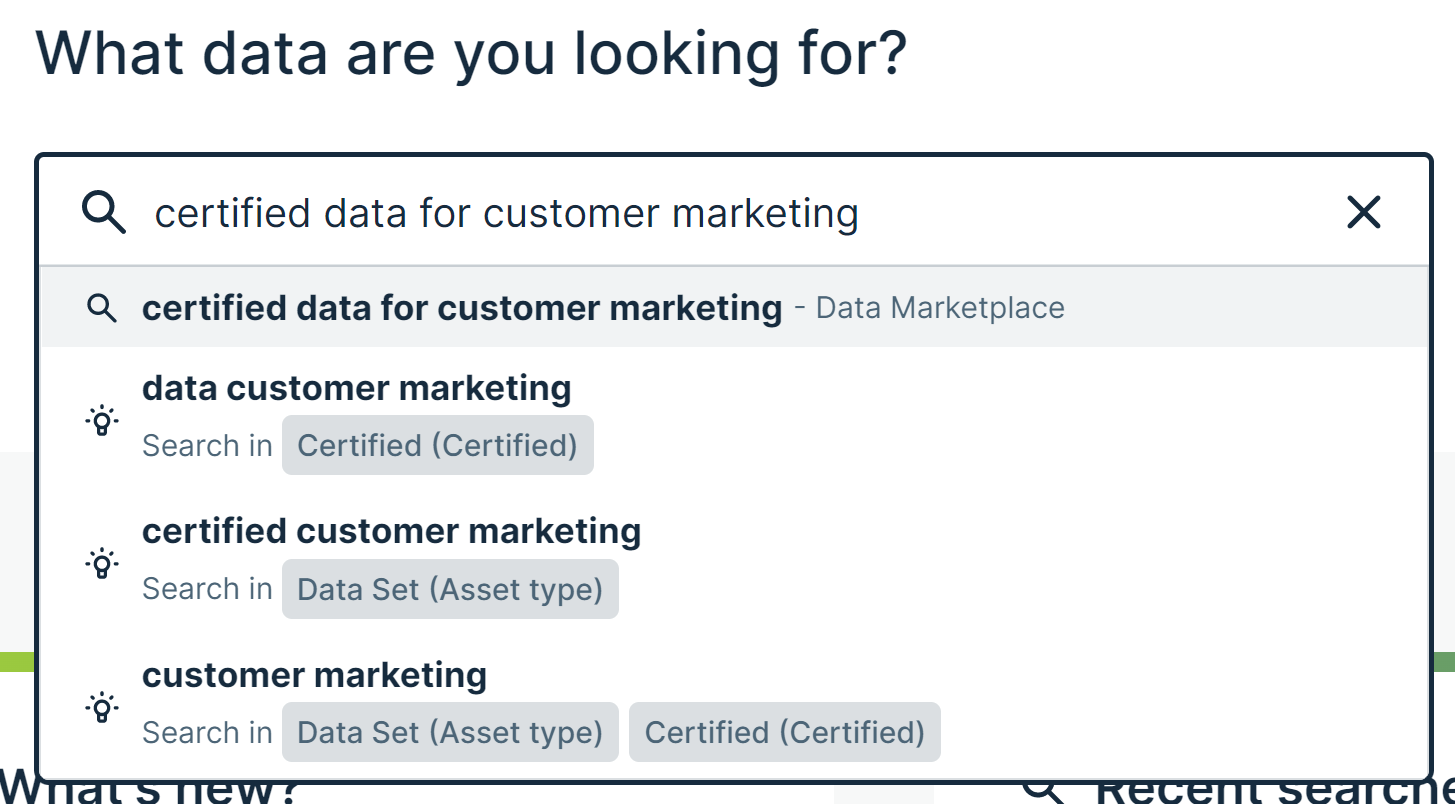Image resolution: width=1455 pixels, height=804 pixels.
Task: Click the Recent searches magnifier icon
Action: (1046, 790)
